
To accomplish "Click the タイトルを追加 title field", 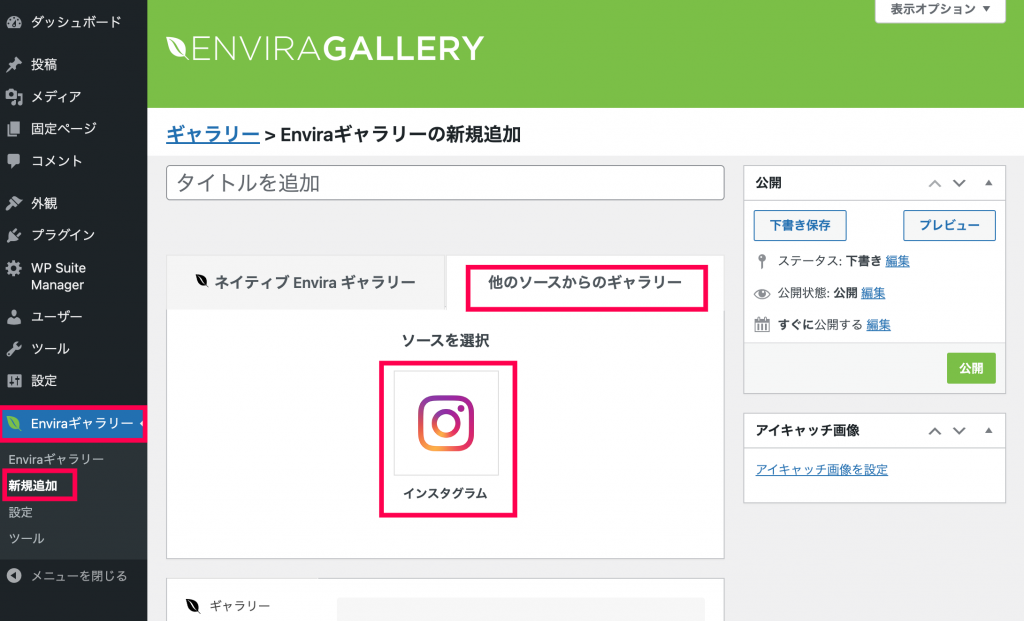I will [445, 183].
